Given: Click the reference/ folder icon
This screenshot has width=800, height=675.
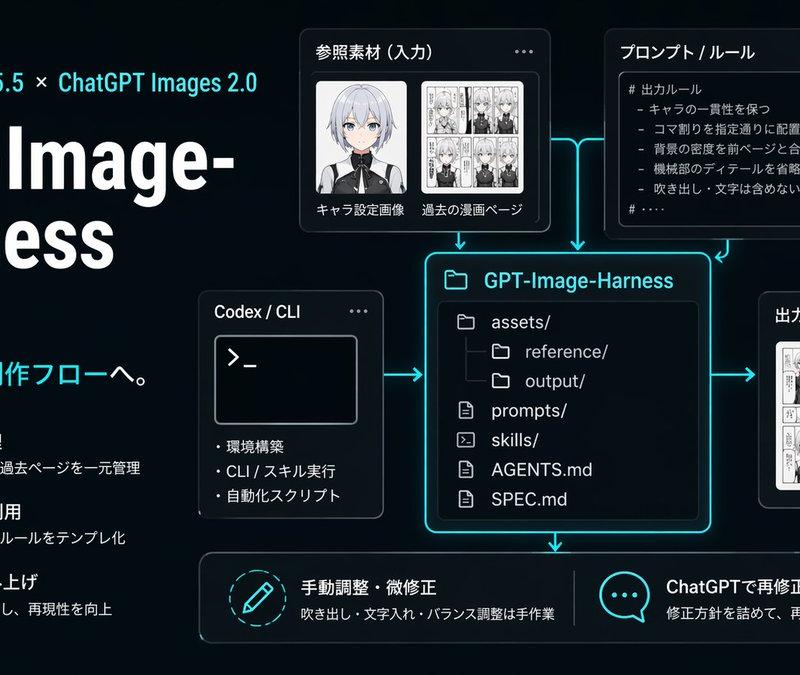Looking at the screenshot, I should [500, 352].
